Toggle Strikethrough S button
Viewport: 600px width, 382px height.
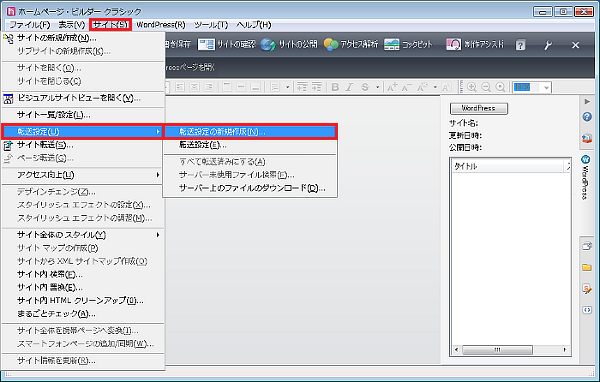point(365,87)
